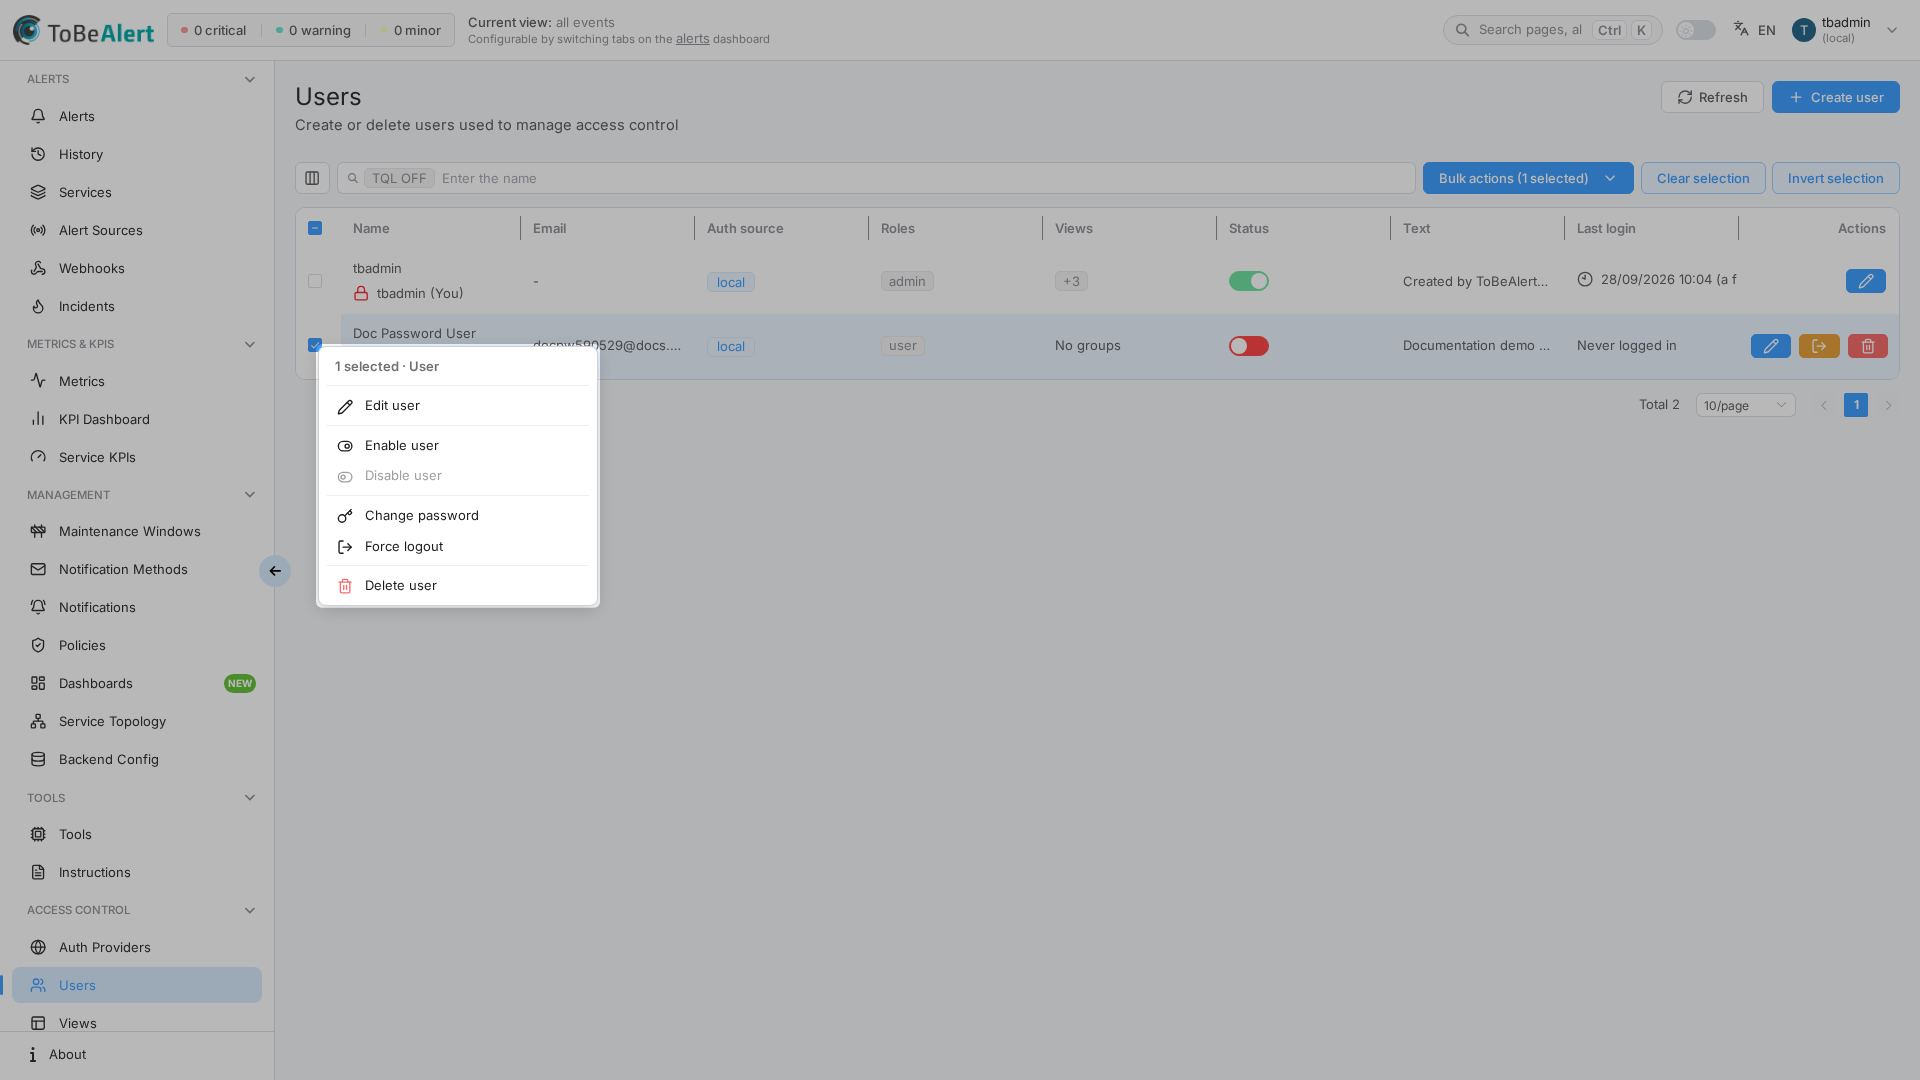Follow the alerts dashboard link

[692, 39]
